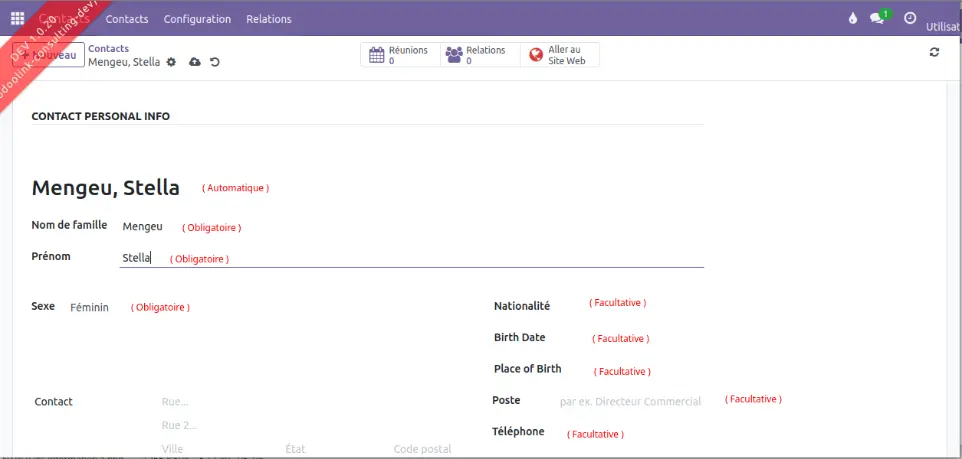This screenshot has width=962, height=459.
Task: Open the Relations menu in top navigation
Action: [x=269, y=19]
